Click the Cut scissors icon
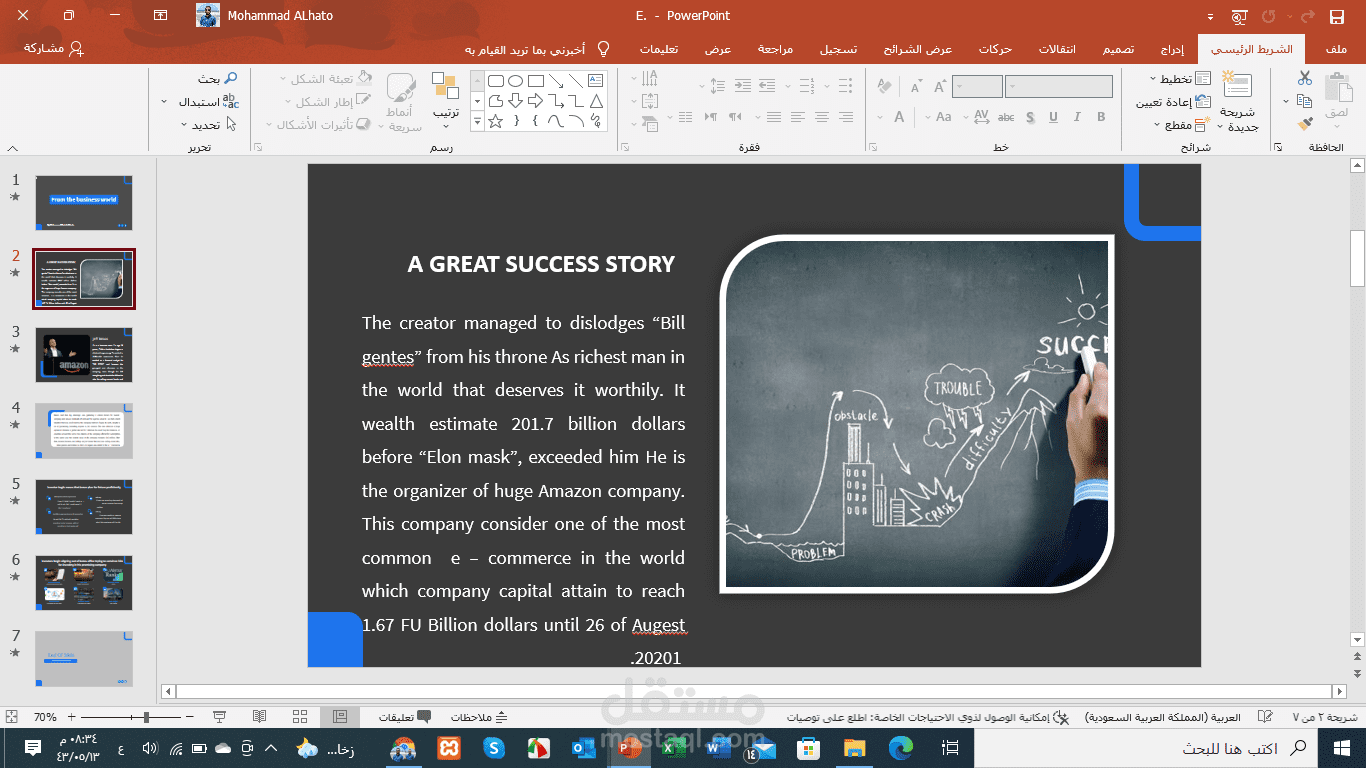The image size is (1366, 768). pos(1304,78)
